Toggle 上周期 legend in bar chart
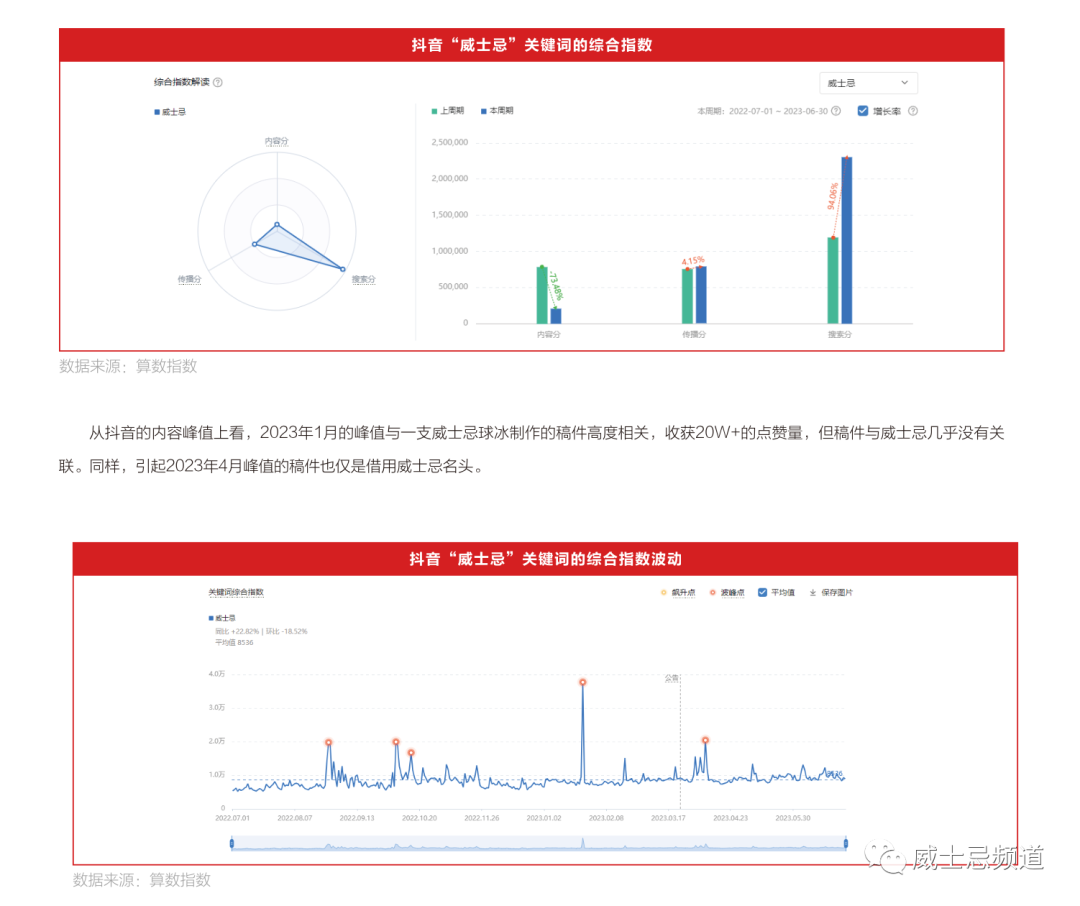Image resolution: width=1080 pixels, height=906 pixels. [x=448, y=111]
